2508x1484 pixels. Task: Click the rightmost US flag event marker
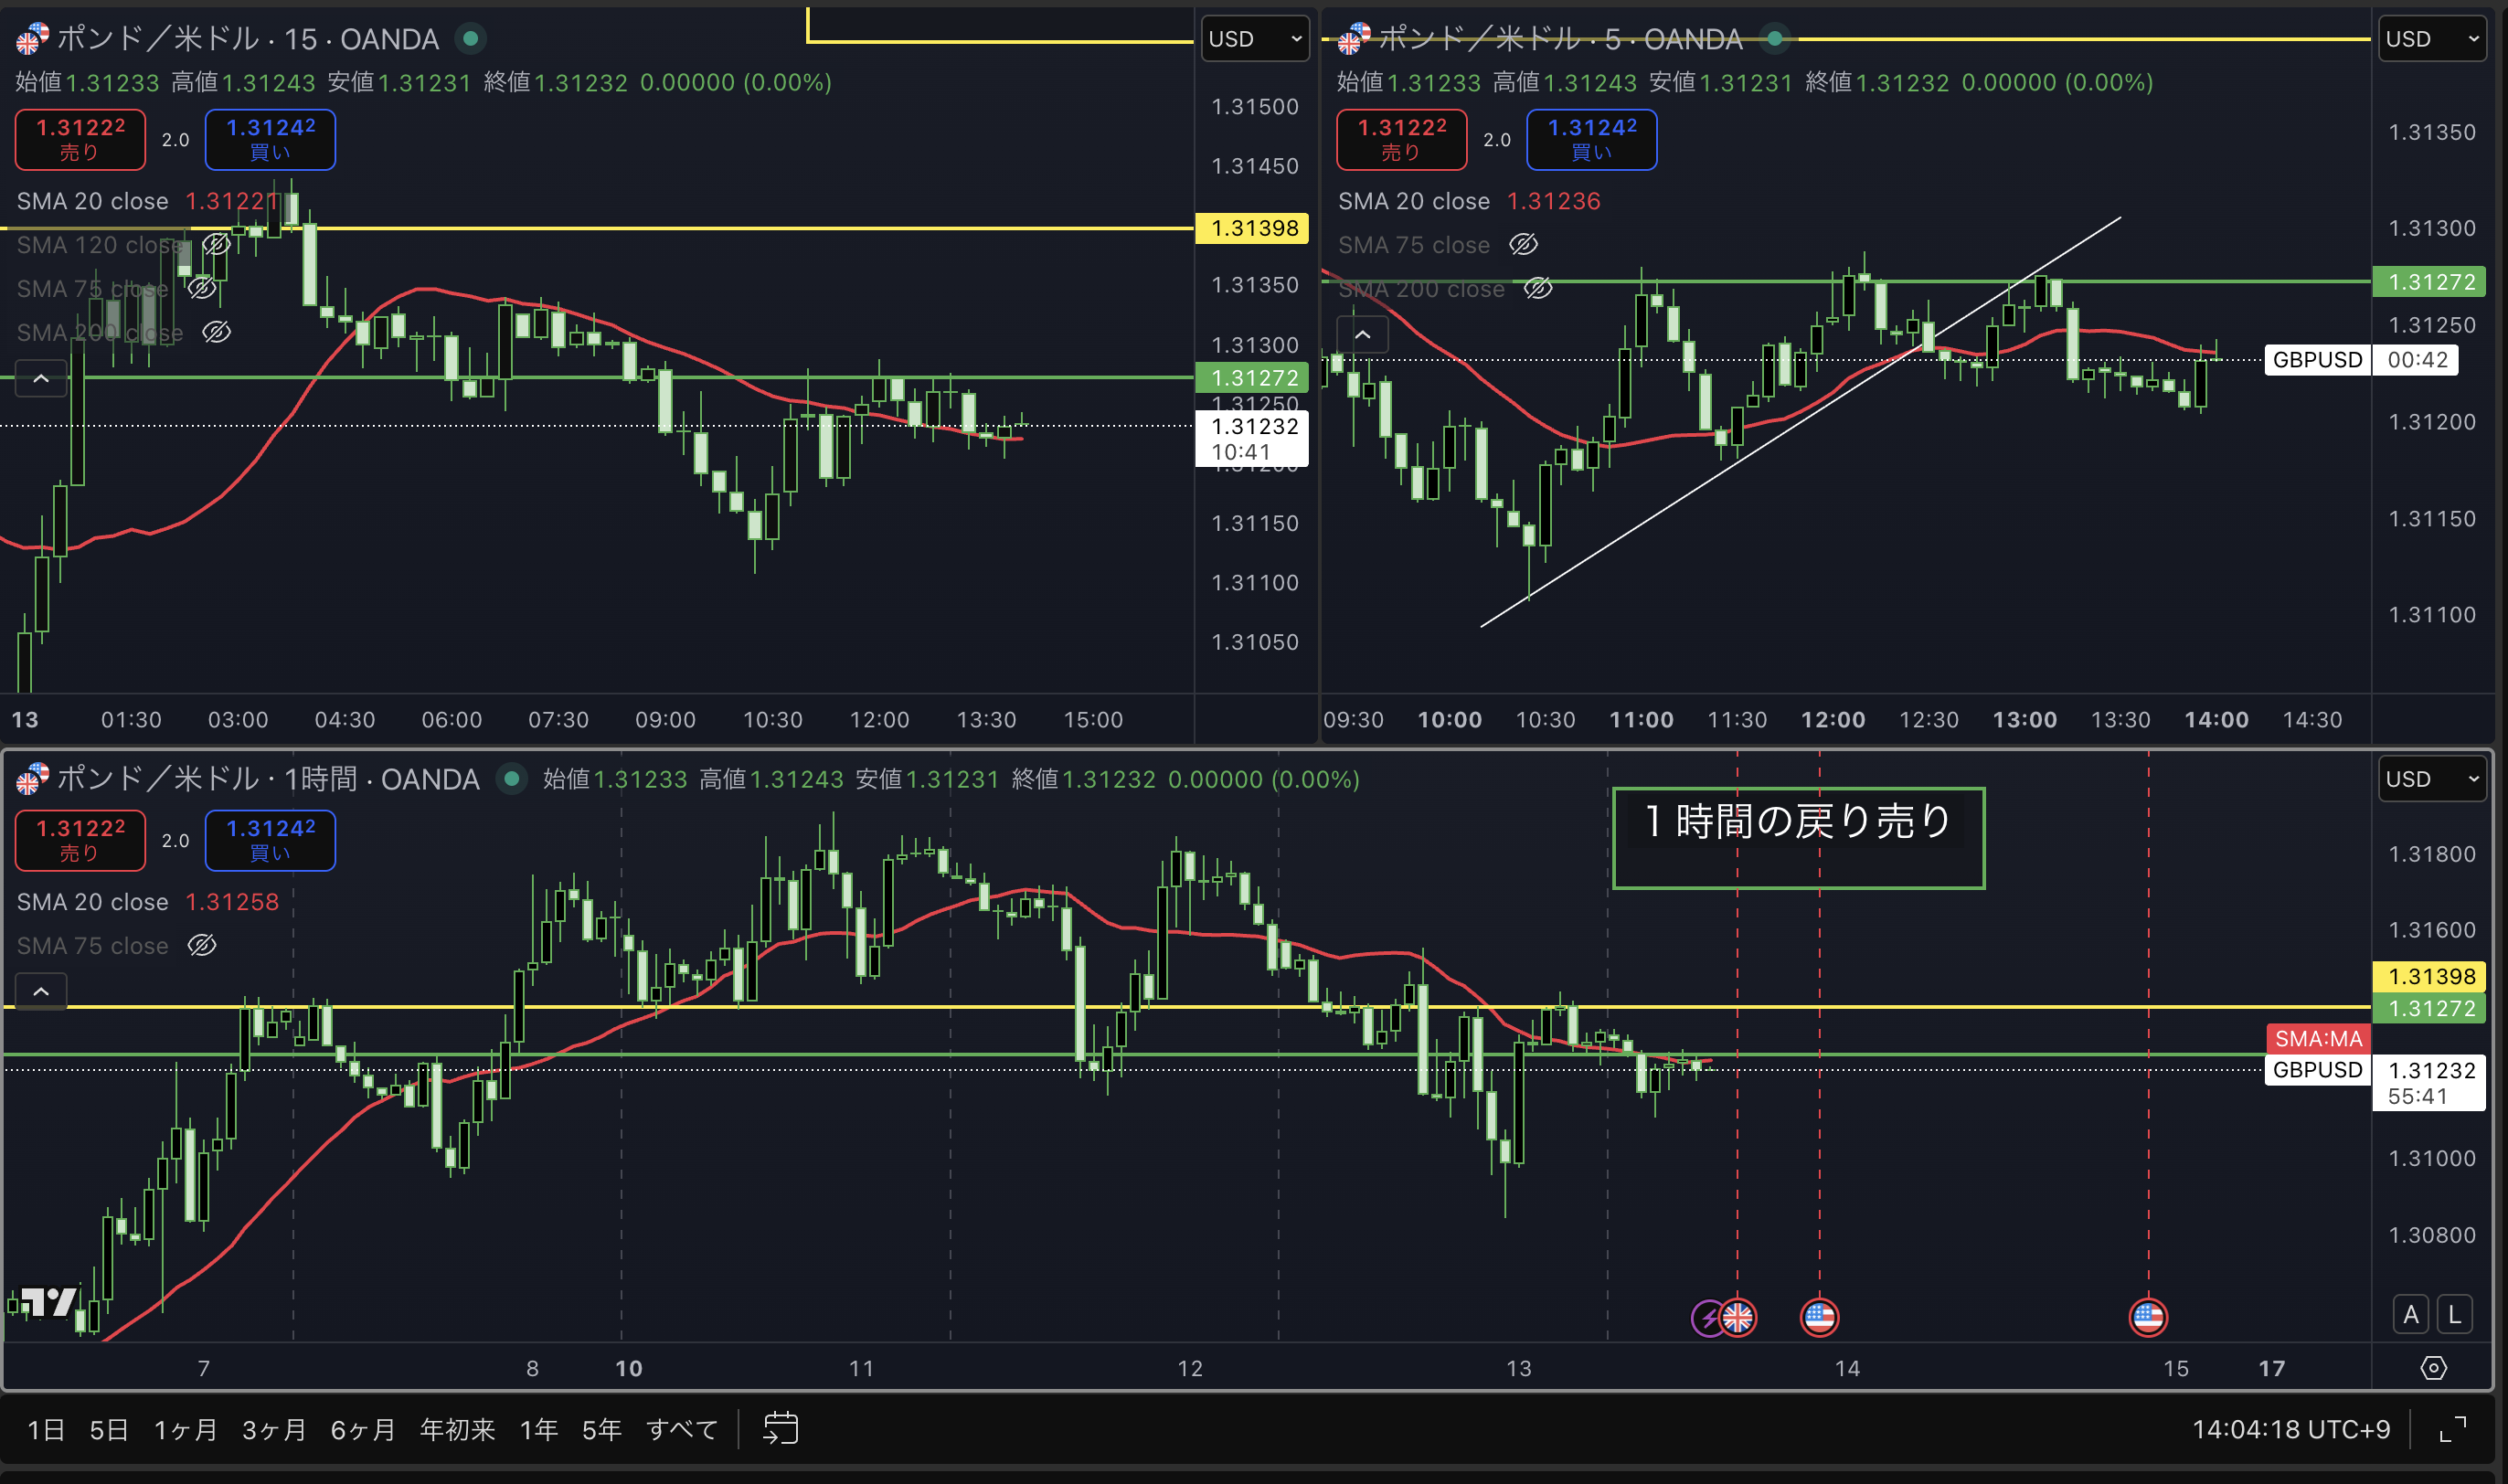point(2147,1317)
